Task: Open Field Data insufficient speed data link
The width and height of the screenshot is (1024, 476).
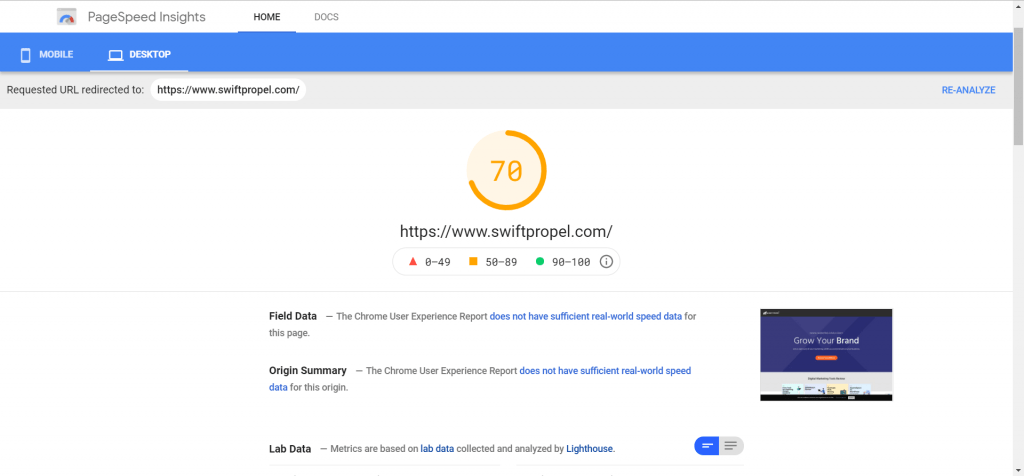Action: [586, 316]
